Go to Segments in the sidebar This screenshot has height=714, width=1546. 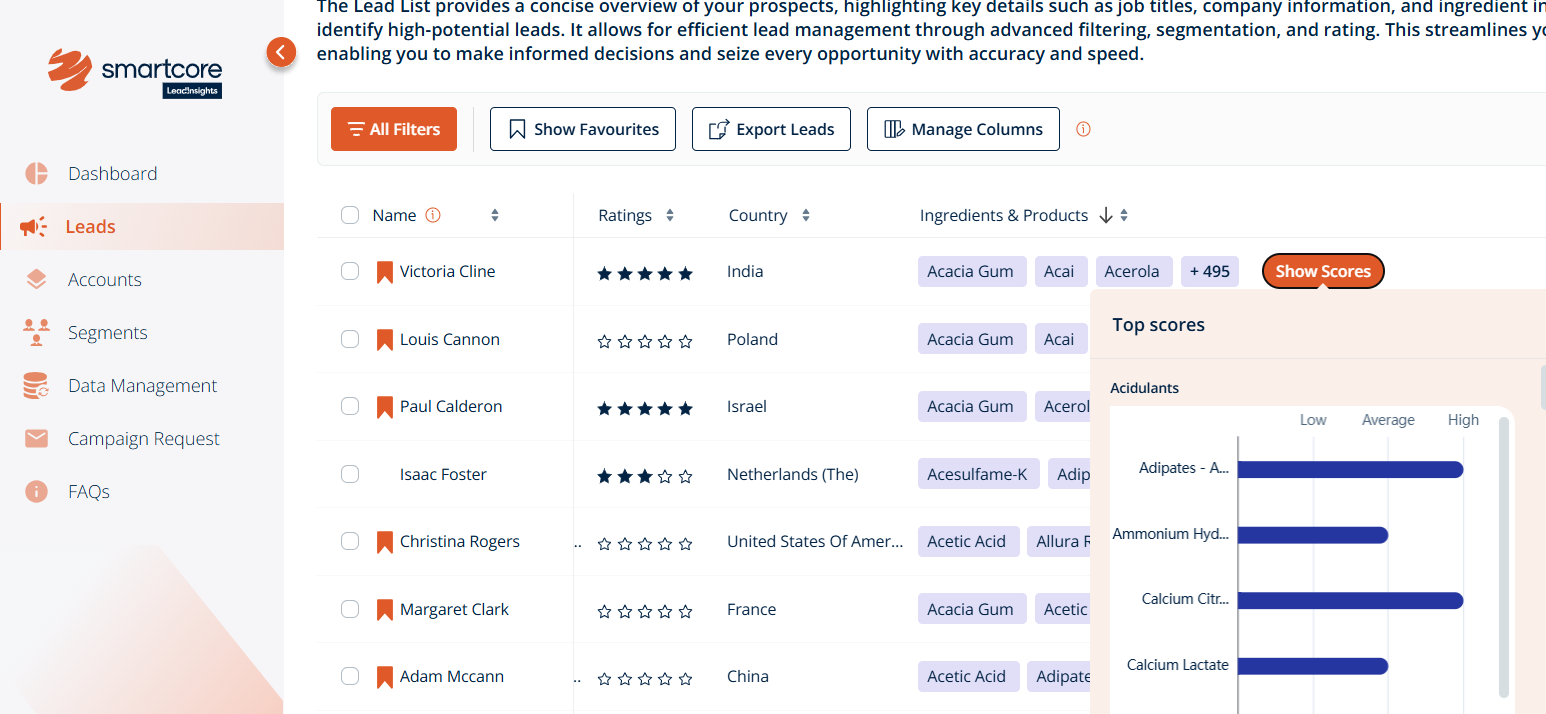pos(107,332)
